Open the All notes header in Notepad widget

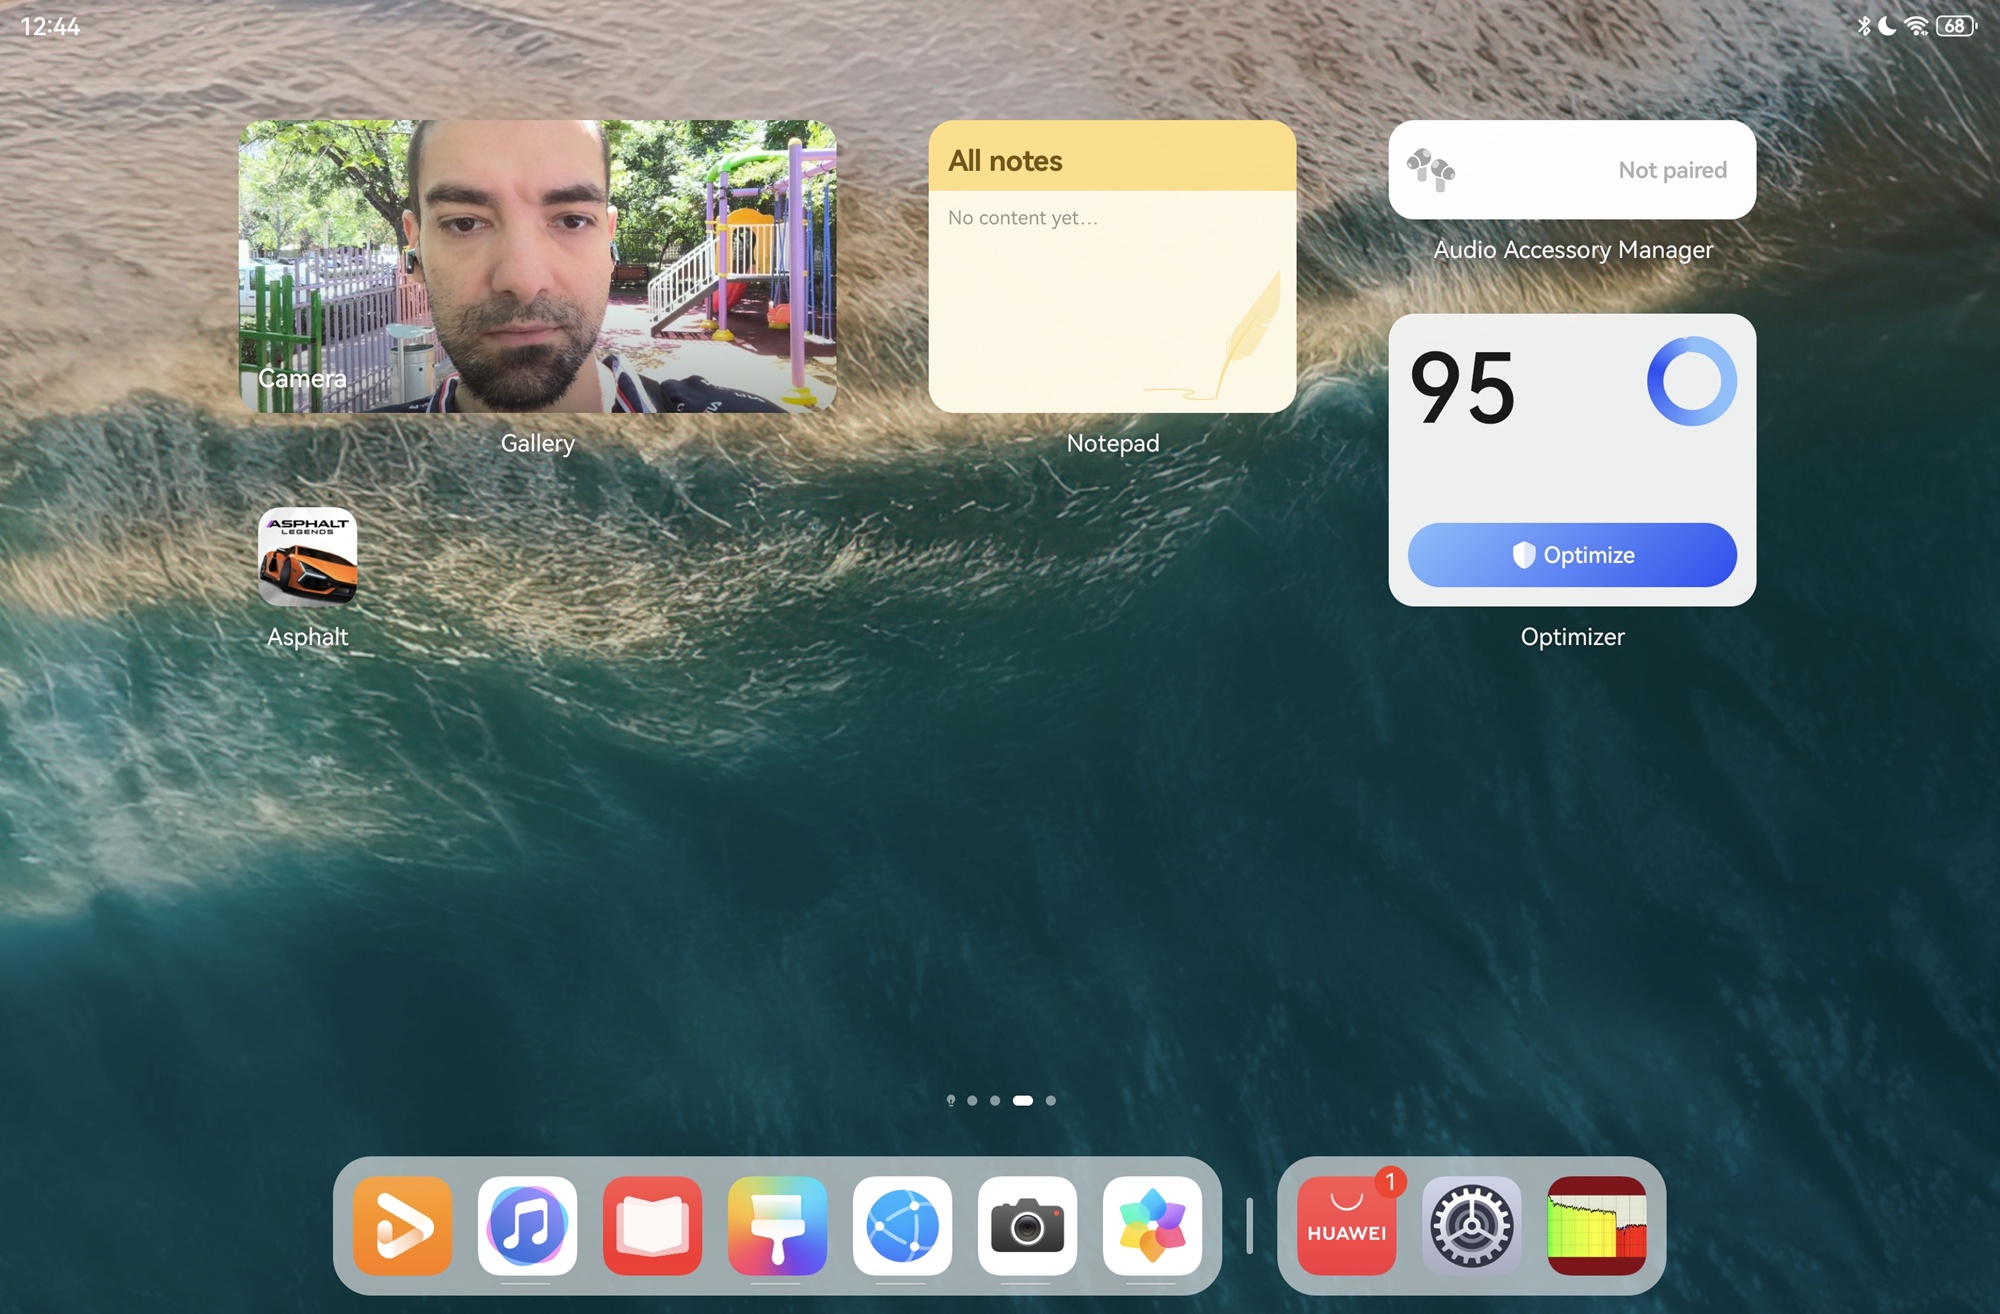pos(1112,158)
